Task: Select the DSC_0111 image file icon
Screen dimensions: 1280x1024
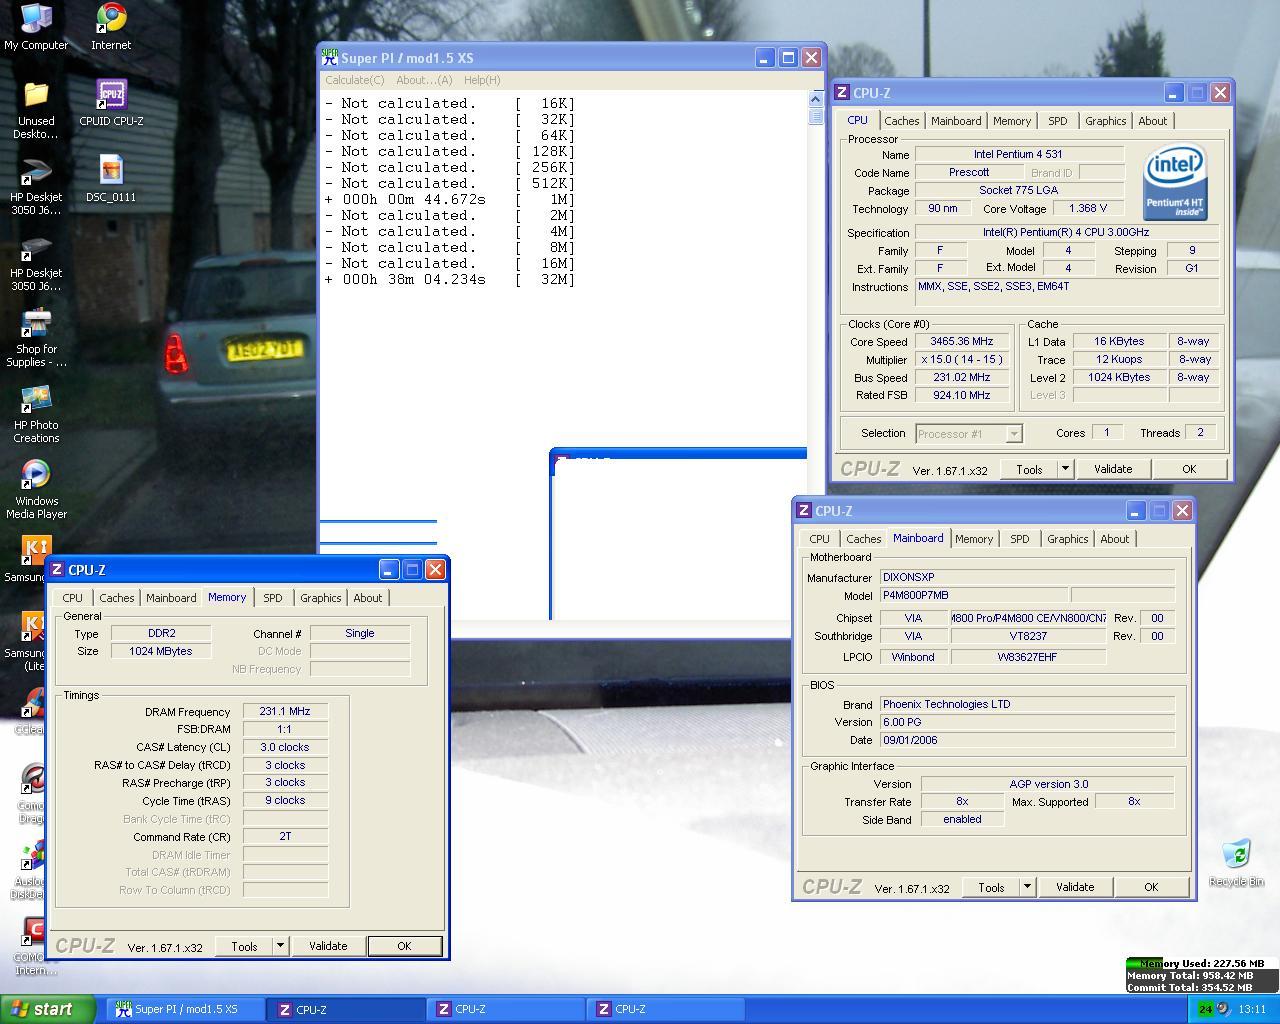Action: (x=111, y=179)
